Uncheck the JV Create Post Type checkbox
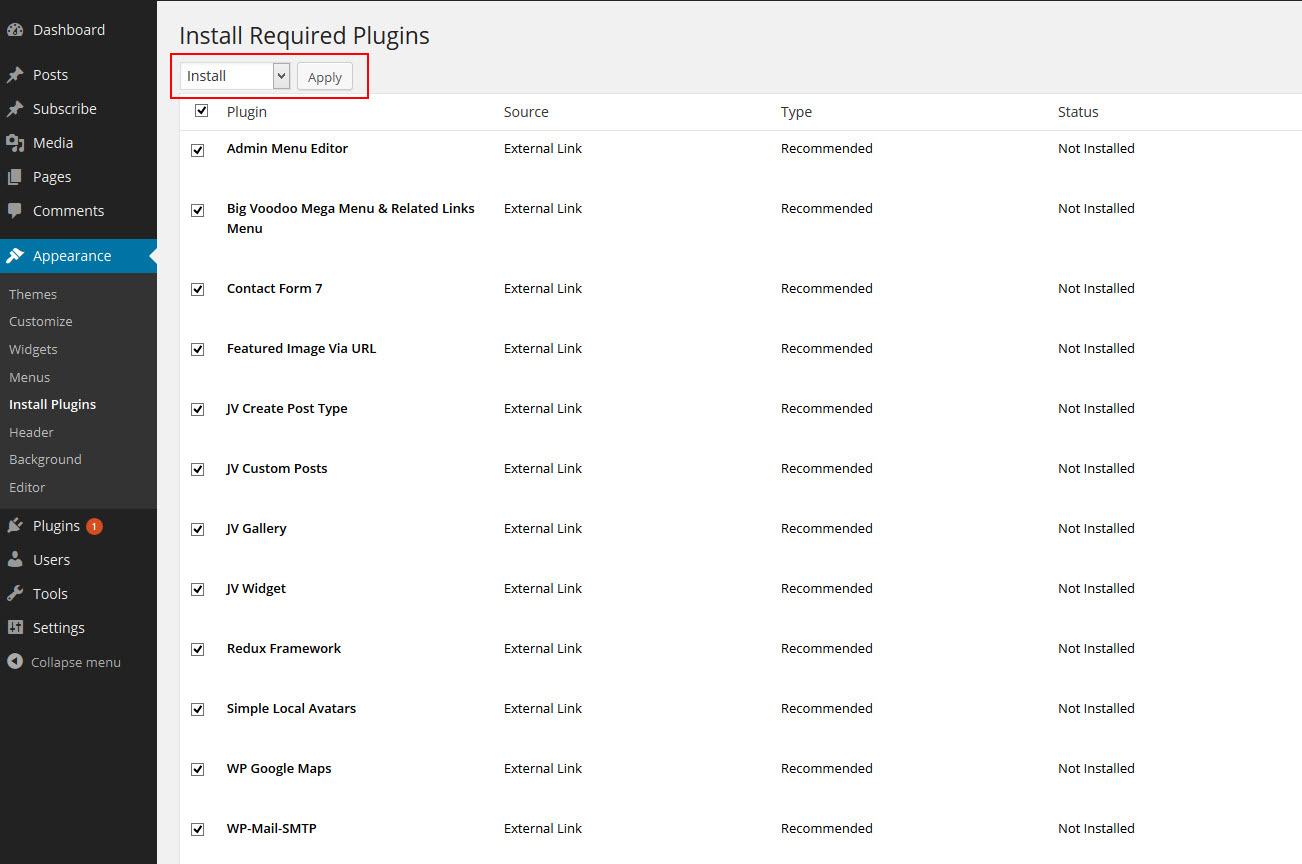 (197, 410)
